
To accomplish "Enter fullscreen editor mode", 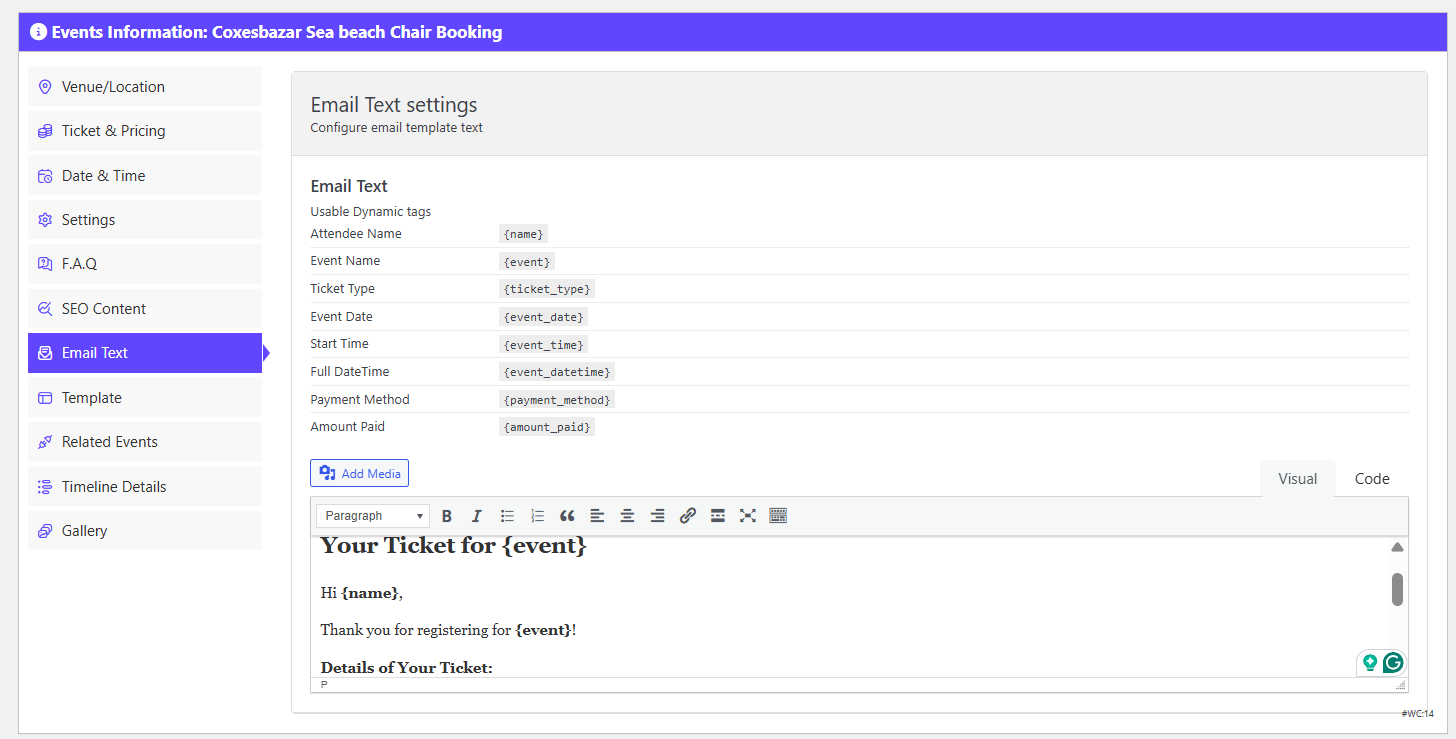I will point(747,516).
